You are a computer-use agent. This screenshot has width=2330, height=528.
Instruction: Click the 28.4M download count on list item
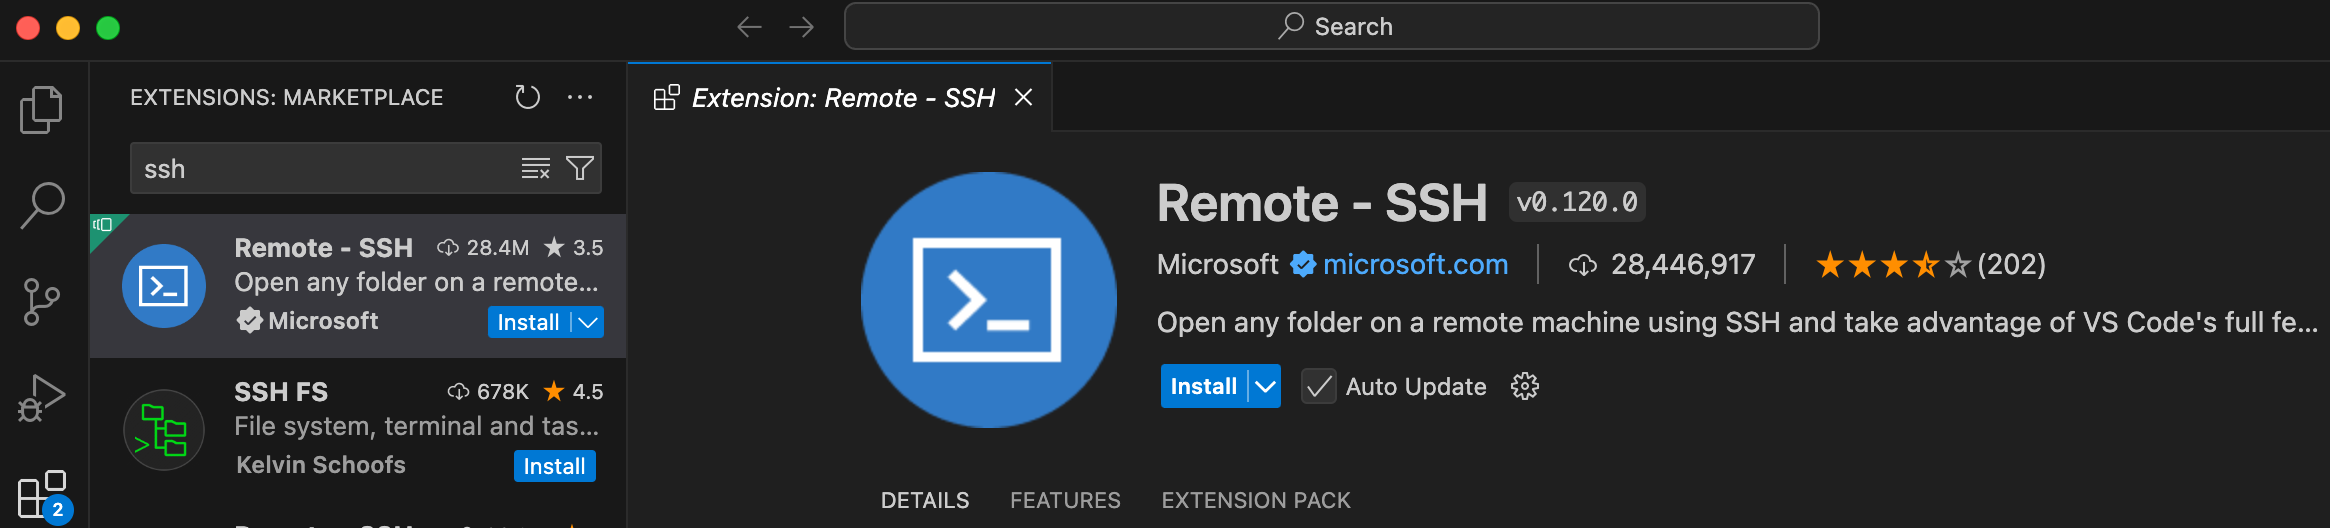pyautogui.click(x=484, y=247)
